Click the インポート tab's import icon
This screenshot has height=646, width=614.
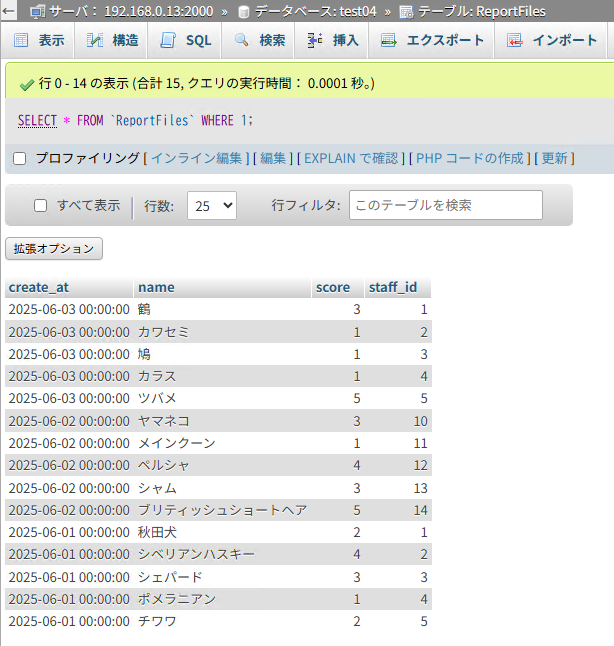515,40
